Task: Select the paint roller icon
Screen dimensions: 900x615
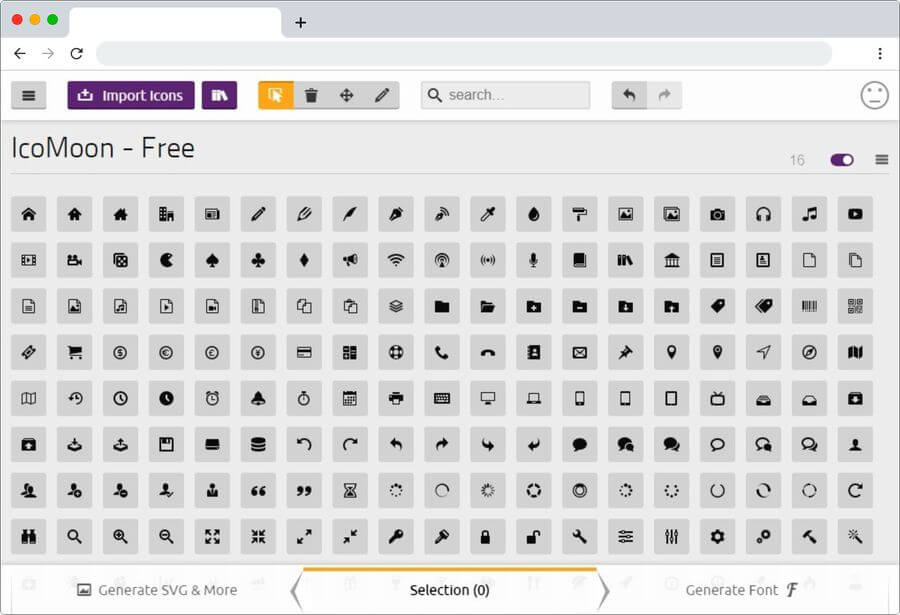Action: pos(580,214)
